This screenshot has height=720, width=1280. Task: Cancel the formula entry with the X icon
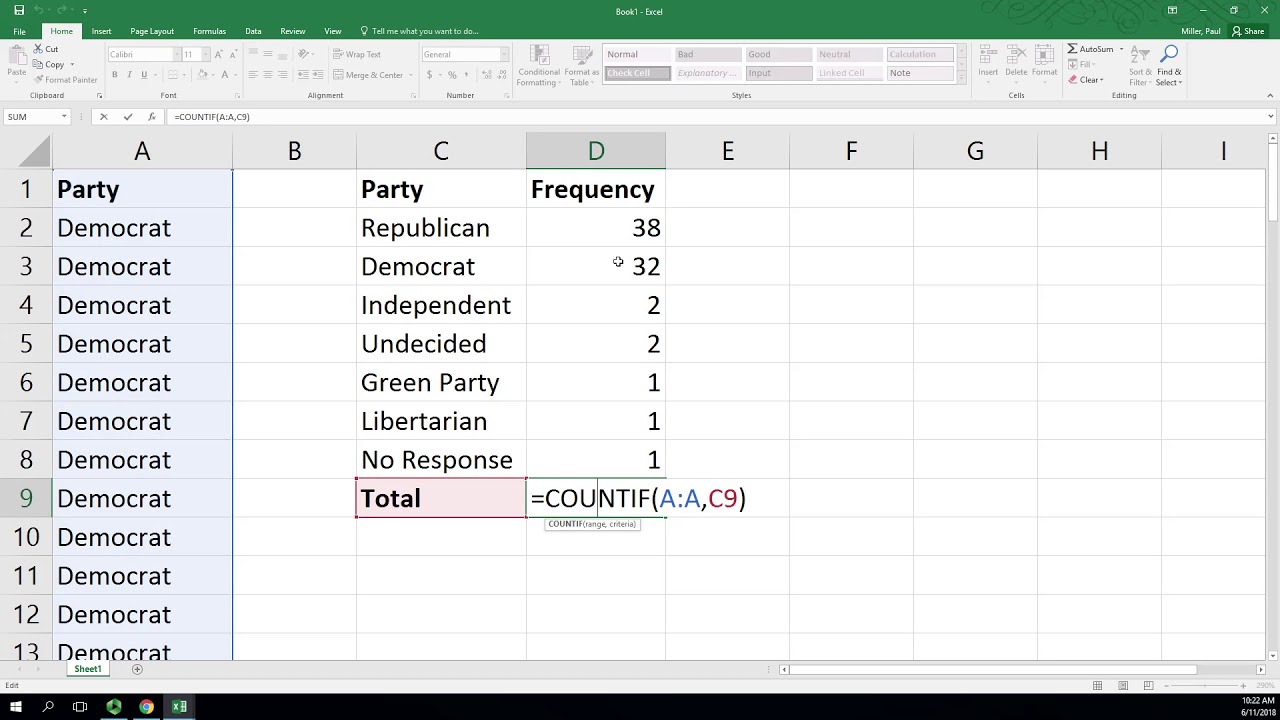coord(103,117)
